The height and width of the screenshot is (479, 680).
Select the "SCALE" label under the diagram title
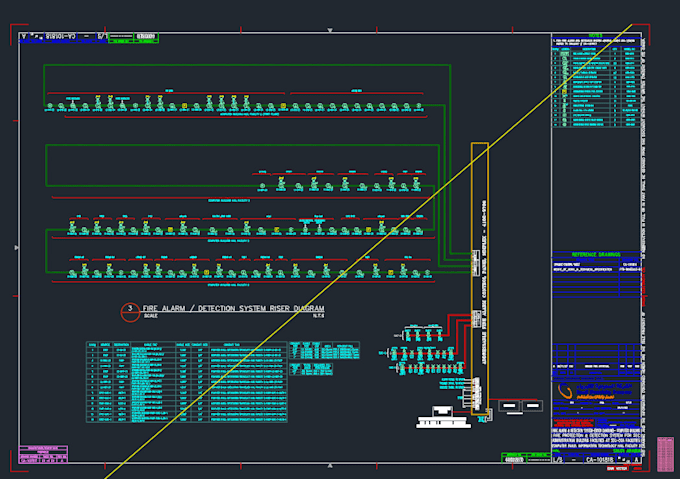[150, 316]
